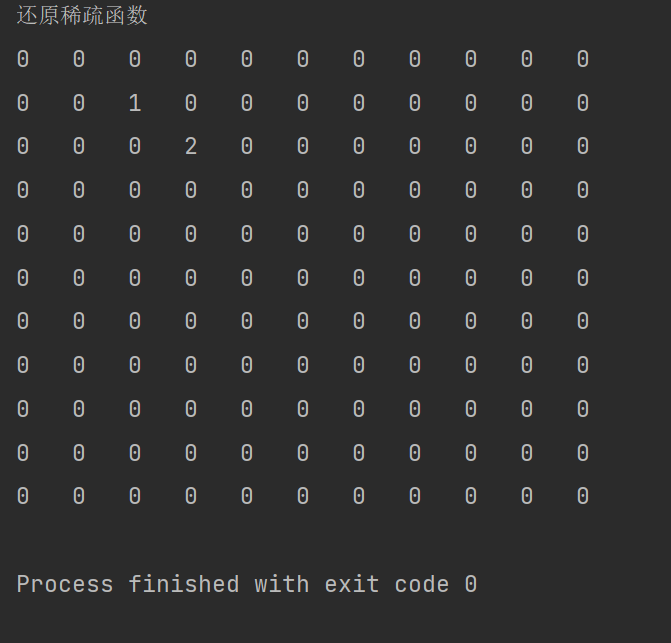This screenshot has height=643, width=671.
Task: Click the 还原稀疏函数 heading text
Action: [x=82, y=17]
